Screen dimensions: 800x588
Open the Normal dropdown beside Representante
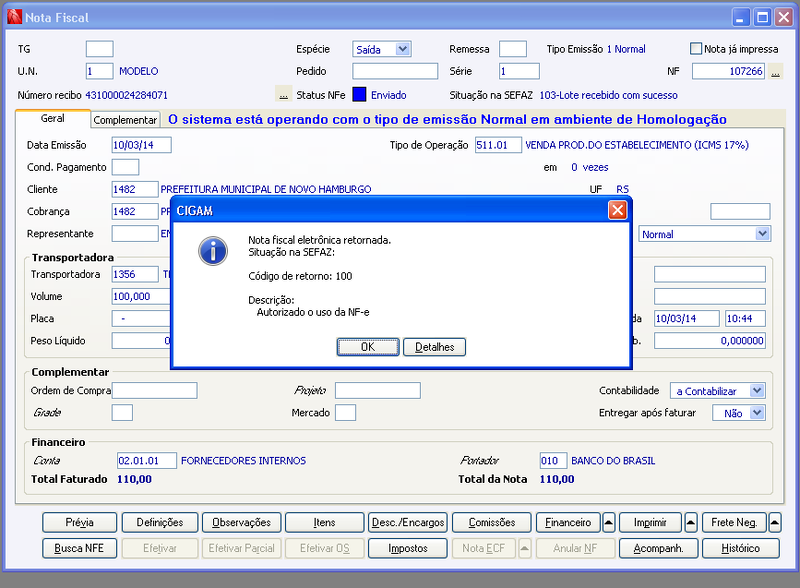pyautogui.click(x=762, y=234)
